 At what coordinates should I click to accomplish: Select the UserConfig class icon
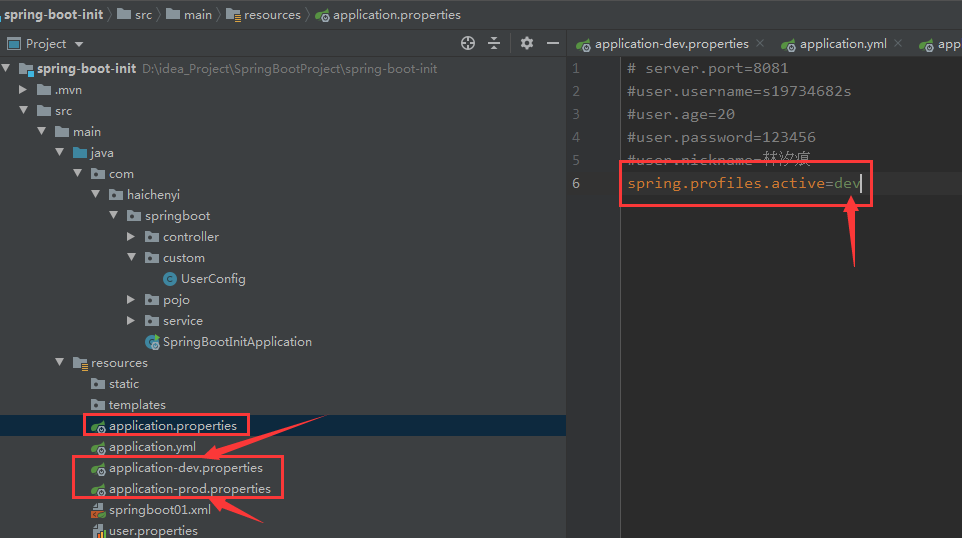170,279
